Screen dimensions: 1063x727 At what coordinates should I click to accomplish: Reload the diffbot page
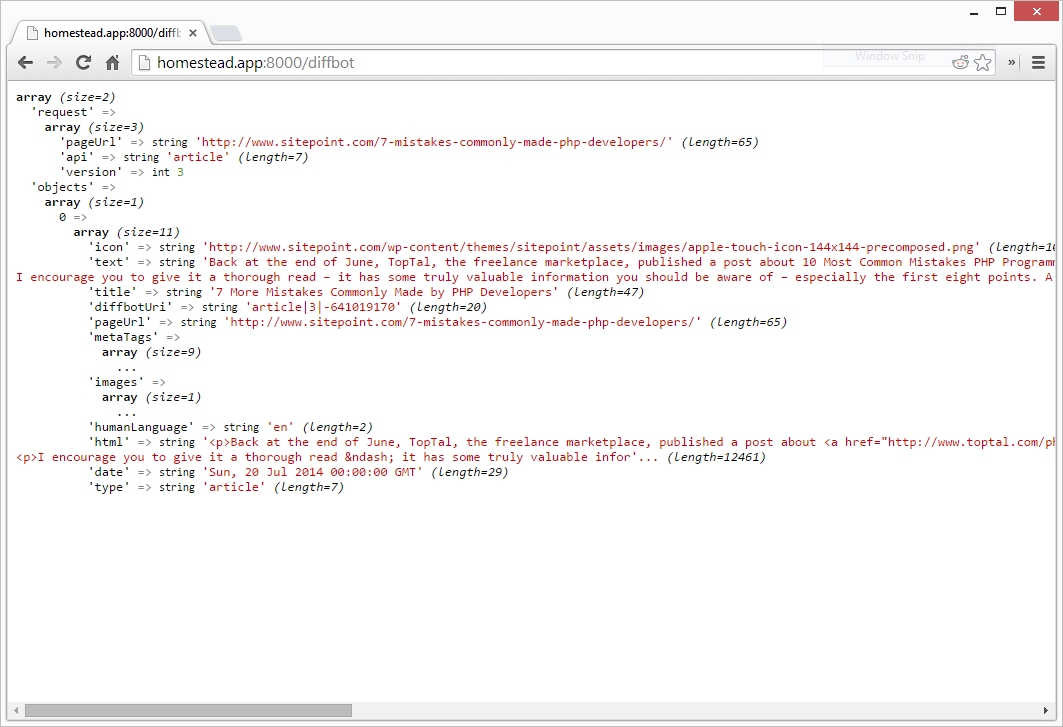(x=83, y=62)
